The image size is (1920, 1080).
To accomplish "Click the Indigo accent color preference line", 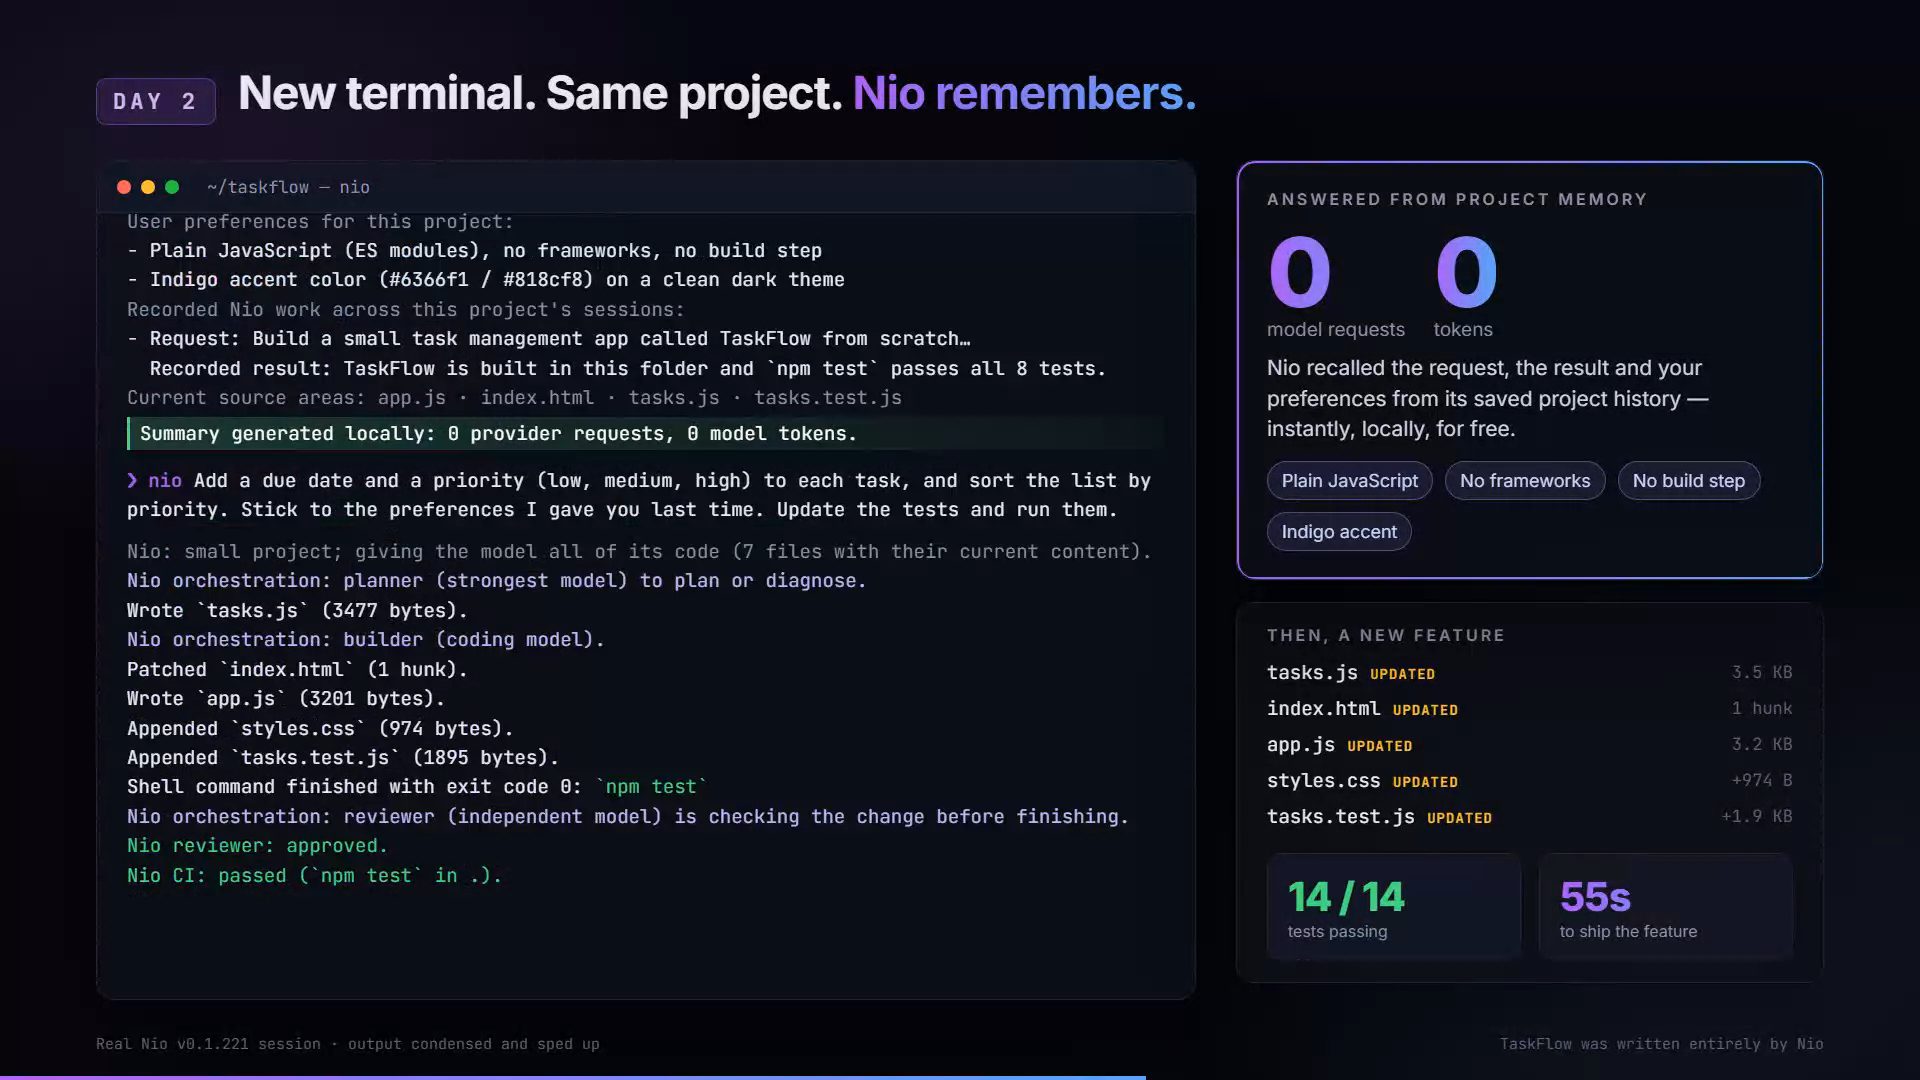I will point(486,280).
